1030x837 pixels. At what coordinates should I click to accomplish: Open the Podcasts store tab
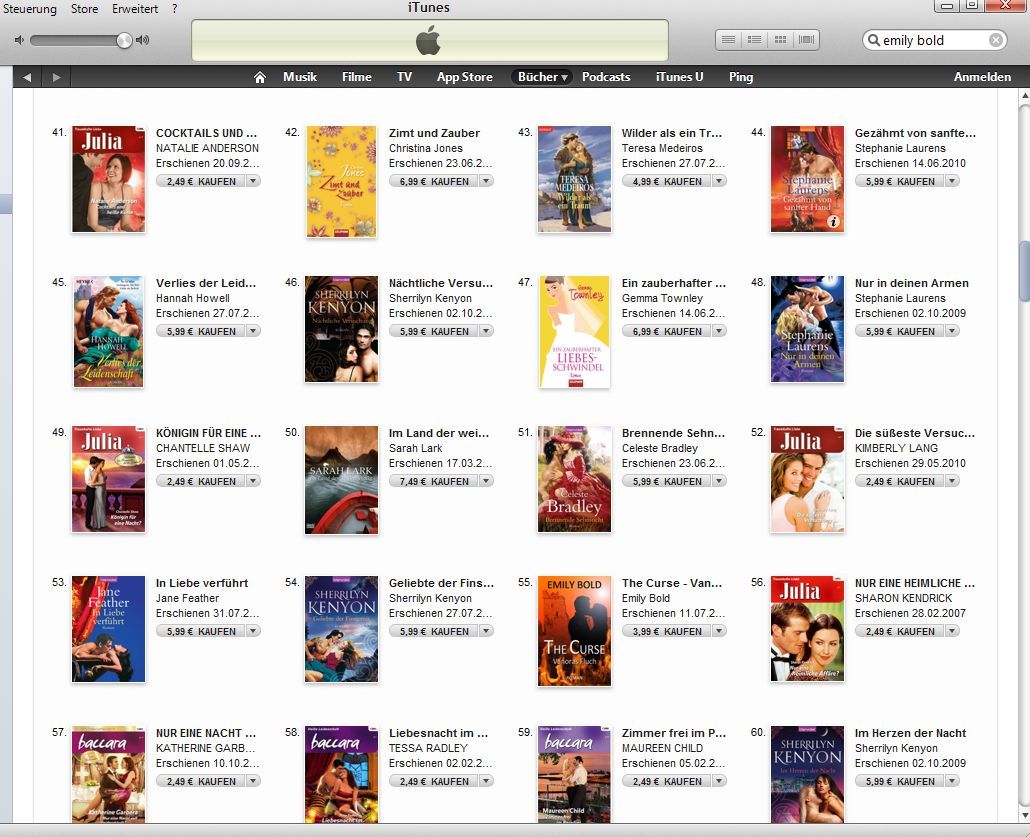(606, 77)
